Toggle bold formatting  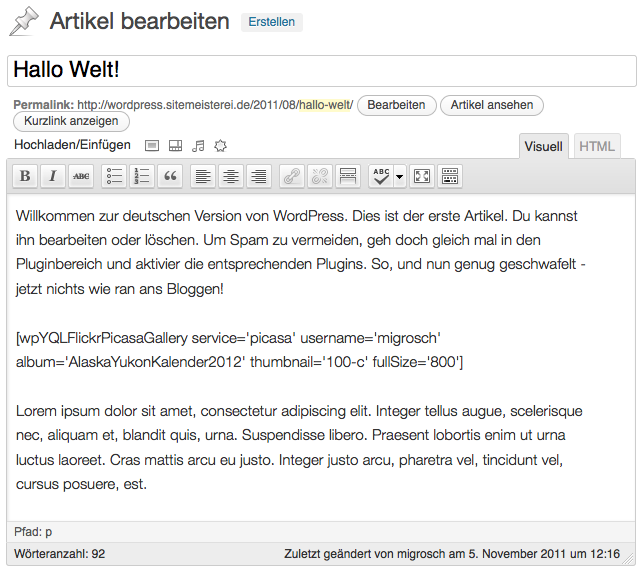click(x=25, y=176)
